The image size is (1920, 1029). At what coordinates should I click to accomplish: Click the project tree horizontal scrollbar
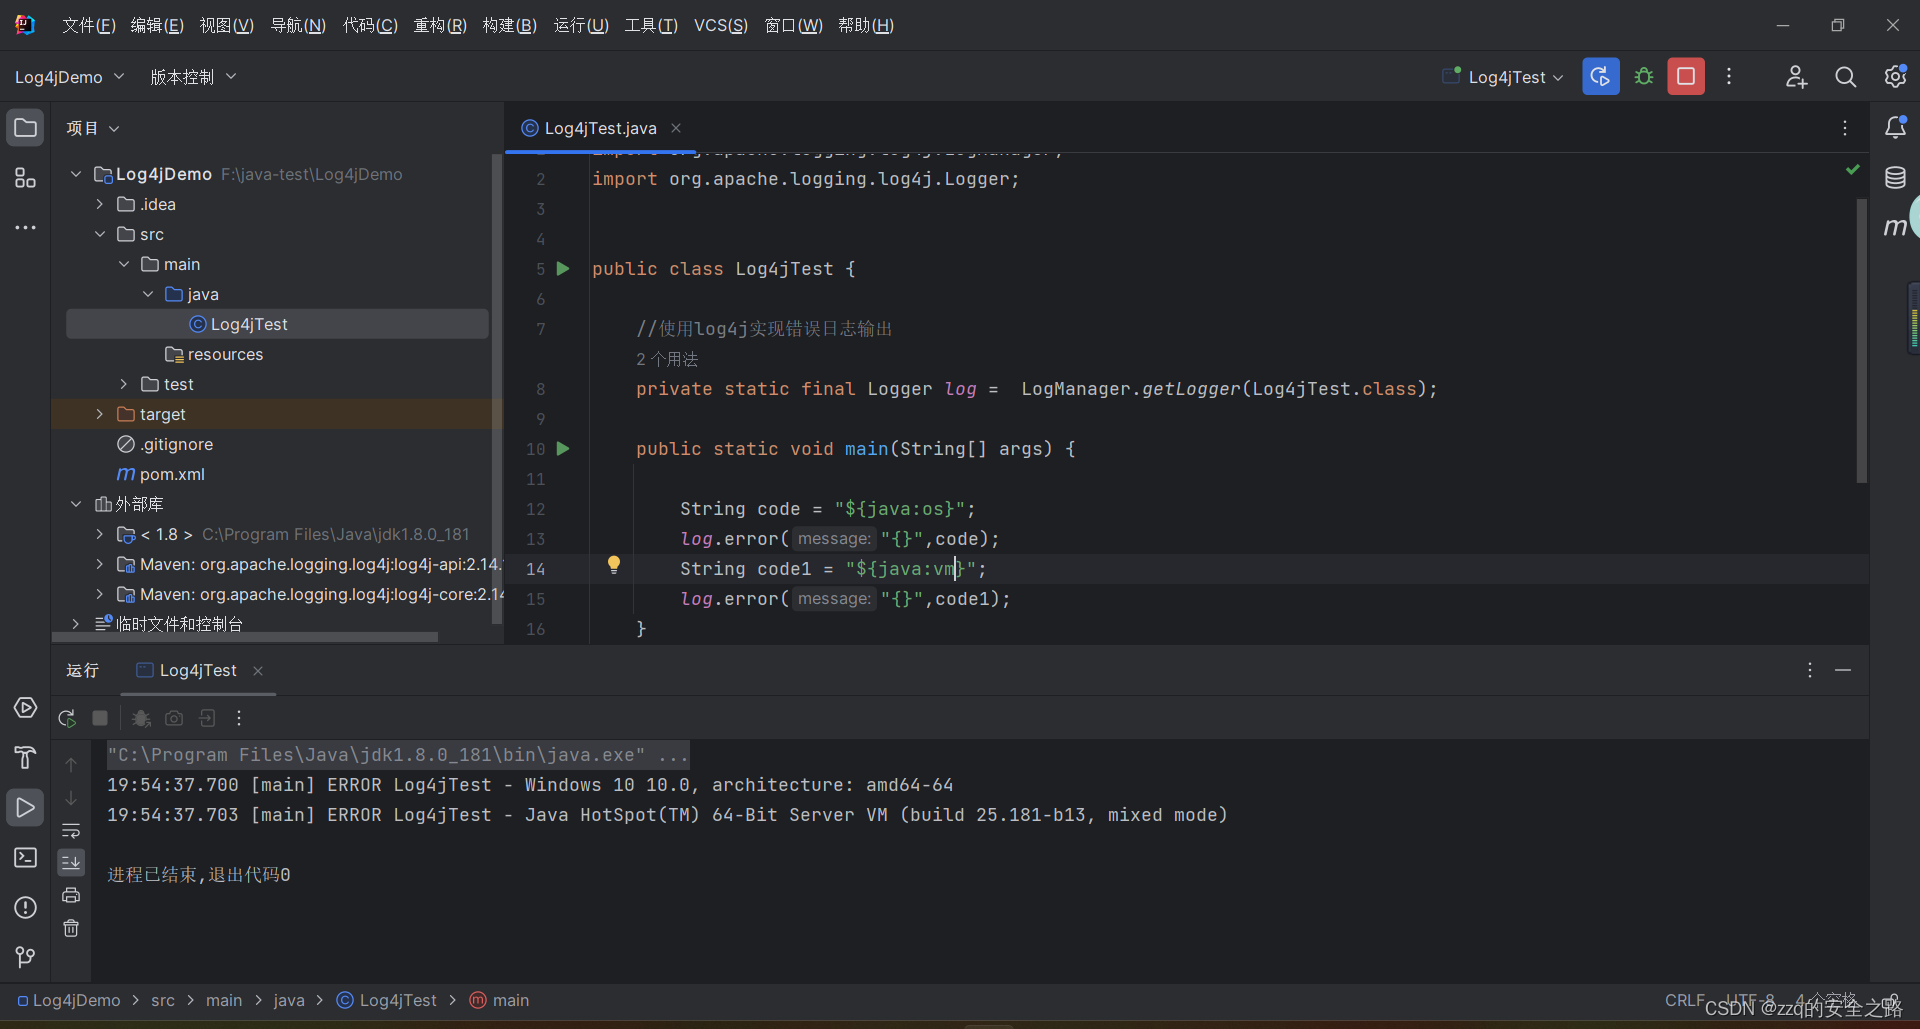point(245,636)
